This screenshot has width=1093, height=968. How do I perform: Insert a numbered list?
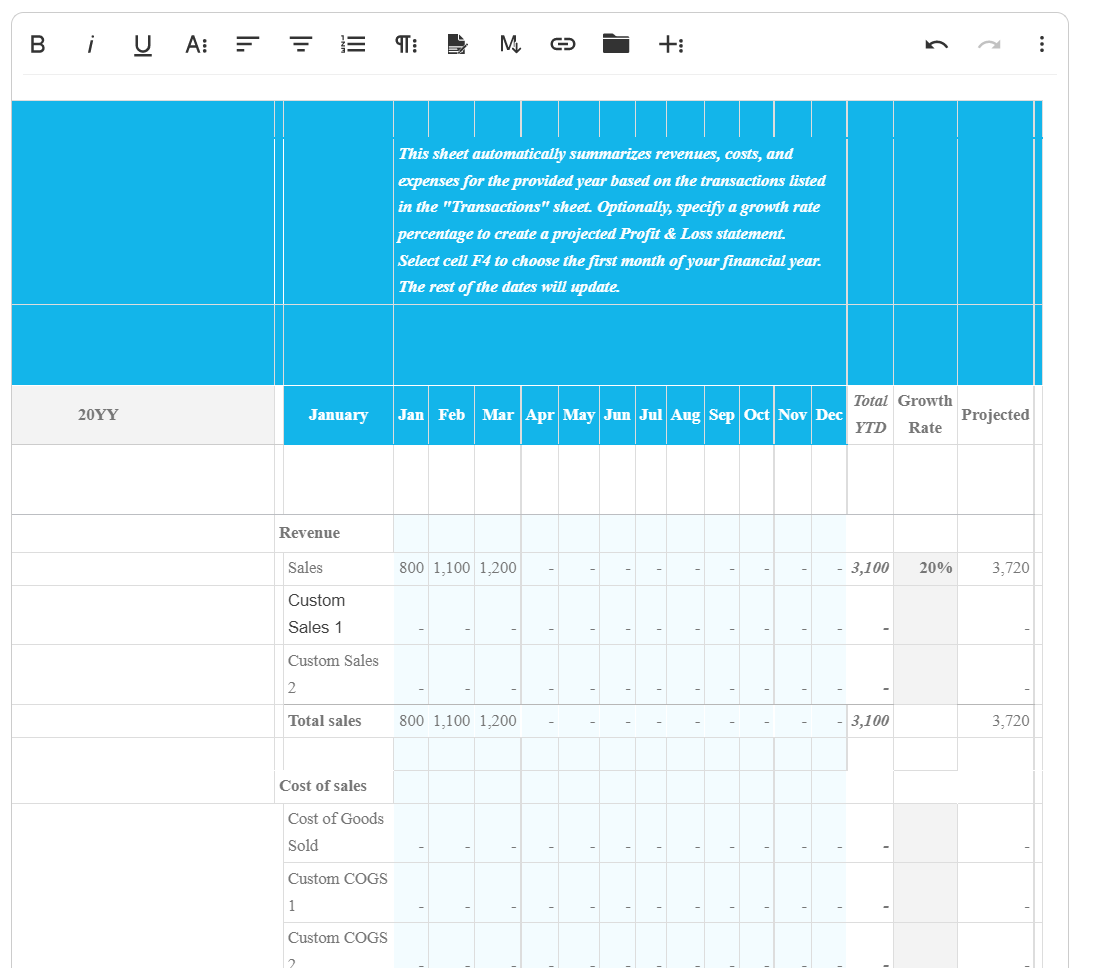point(353,44)
